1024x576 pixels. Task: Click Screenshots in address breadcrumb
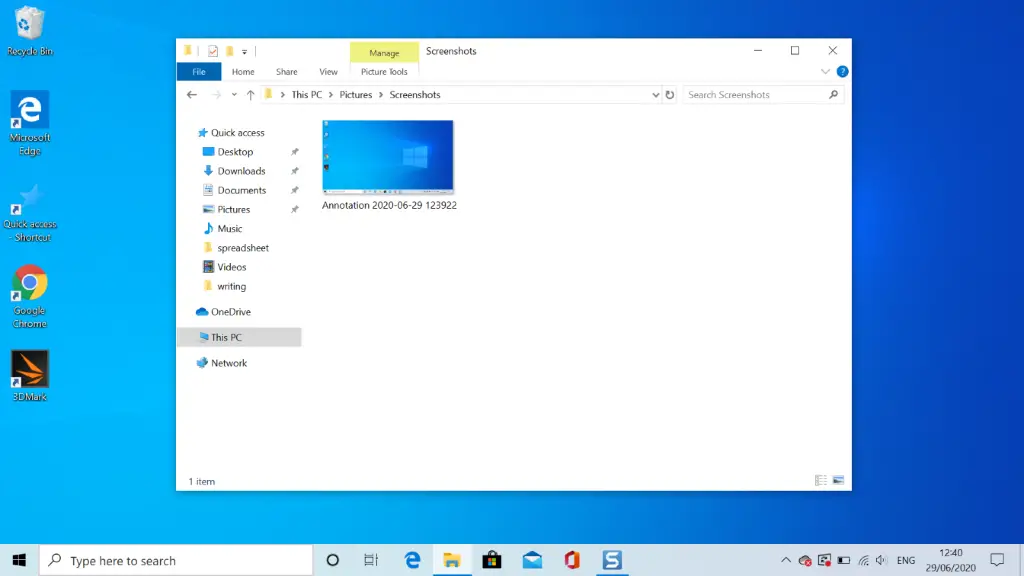pyautogui.click(x=415, y=95)
